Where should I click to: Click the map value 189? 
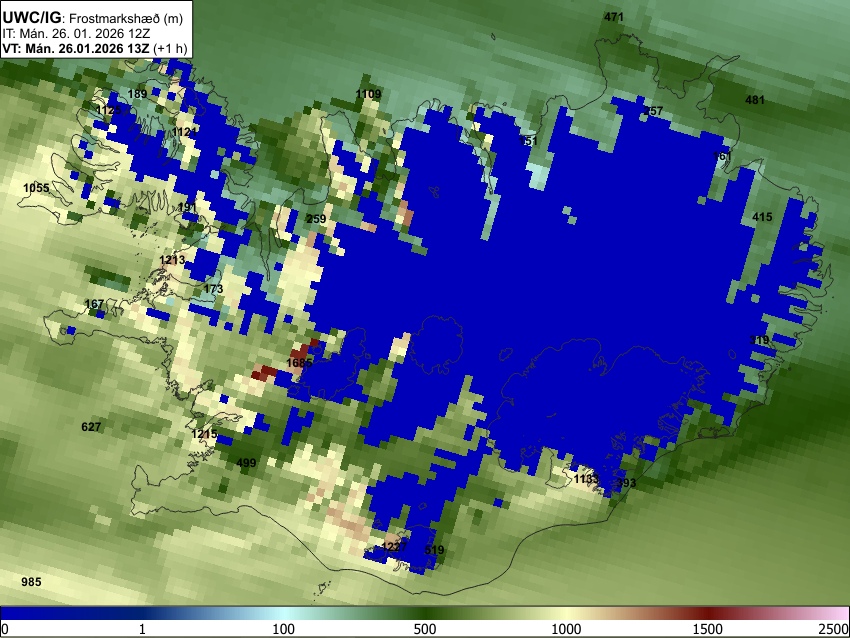pos(137,94)
